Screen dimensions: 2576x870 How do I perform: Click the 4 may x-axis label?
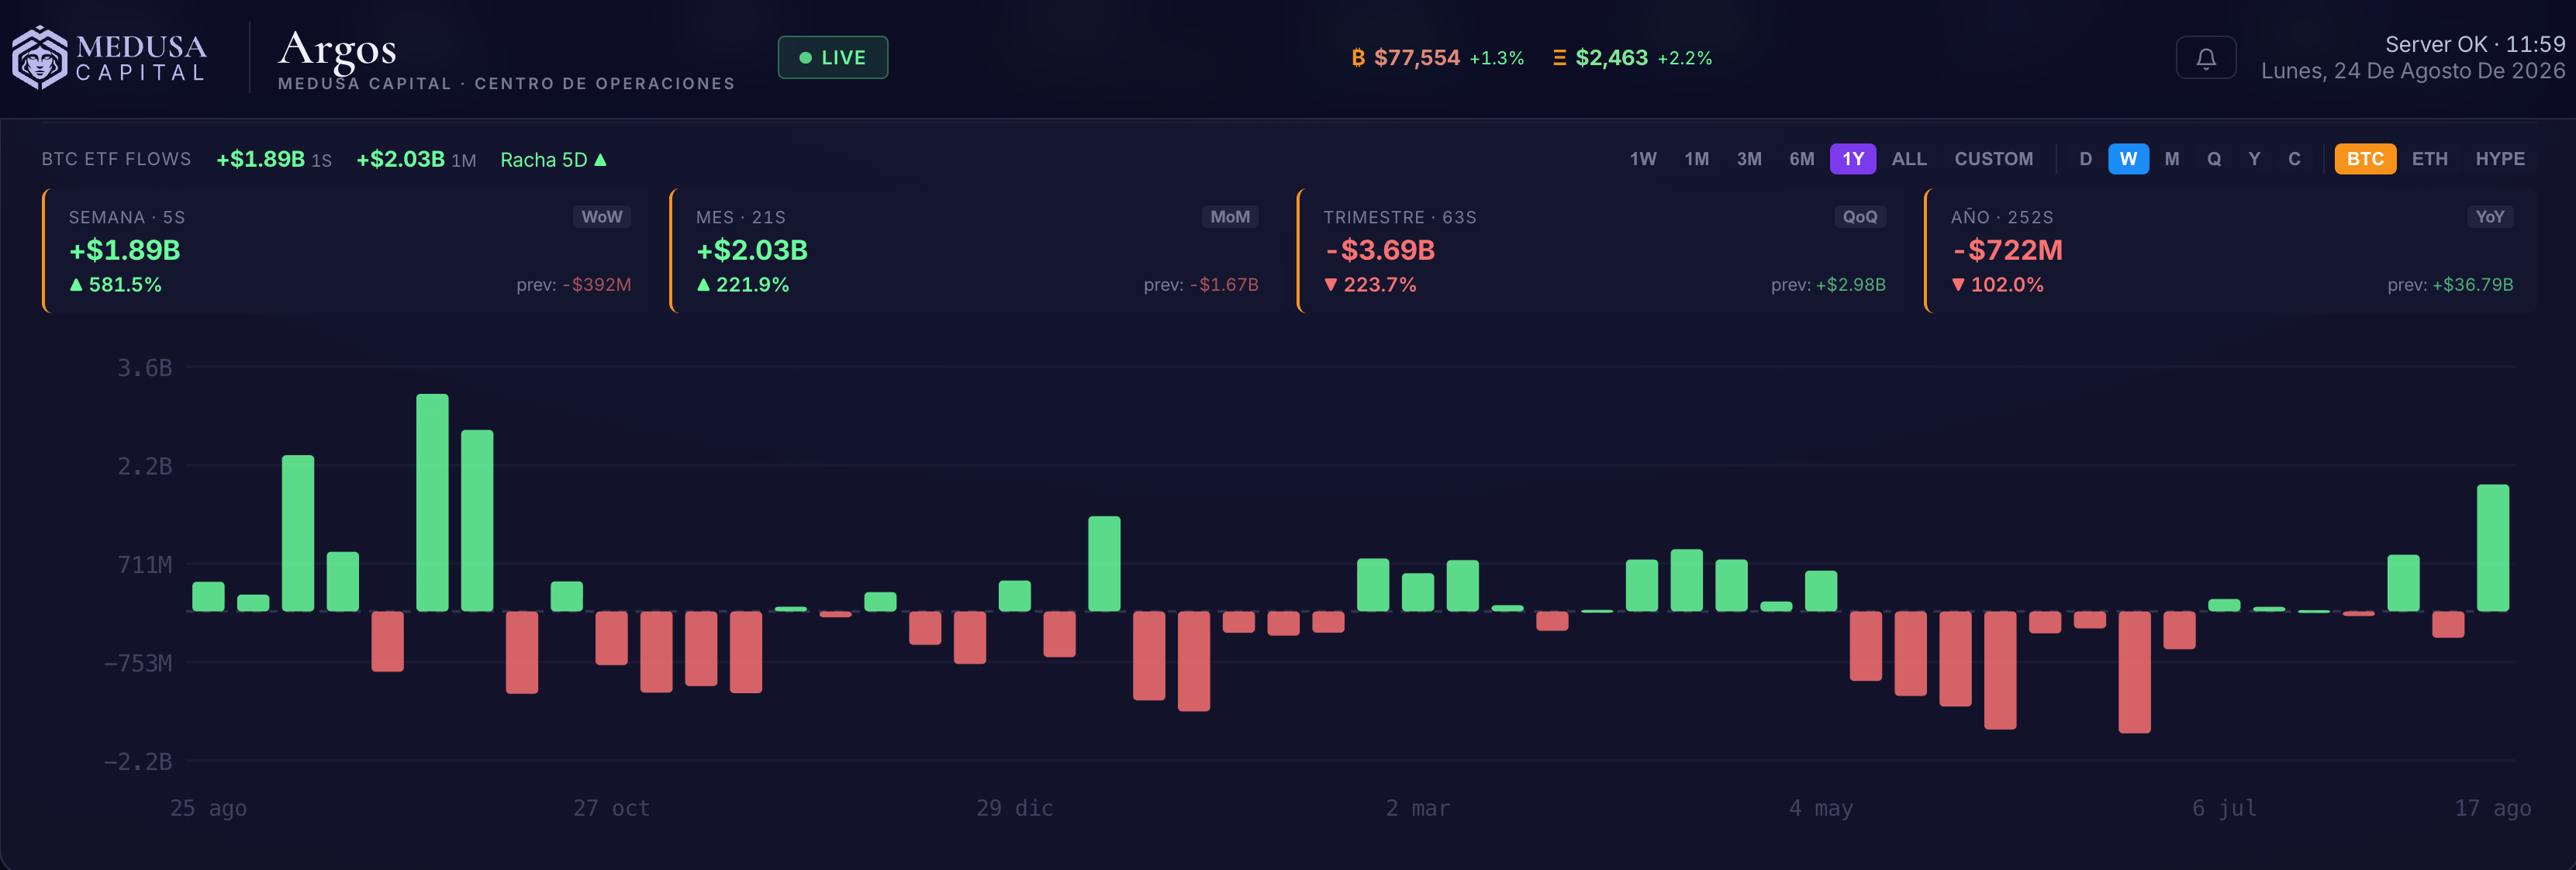pyautogui.click(x=1820, y=808)
